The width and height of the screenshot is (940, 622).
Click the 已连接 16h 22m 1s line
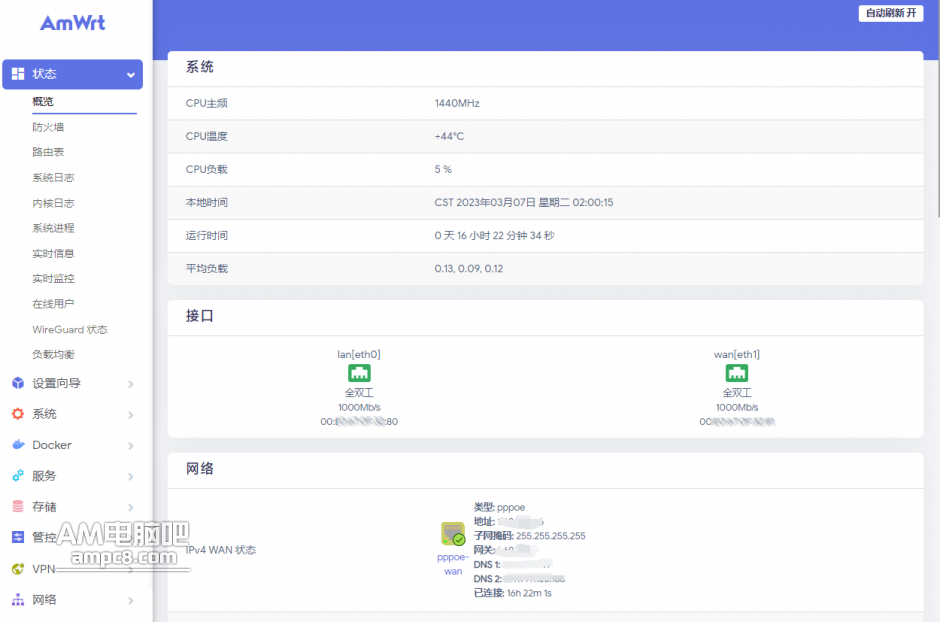(513, 593)
